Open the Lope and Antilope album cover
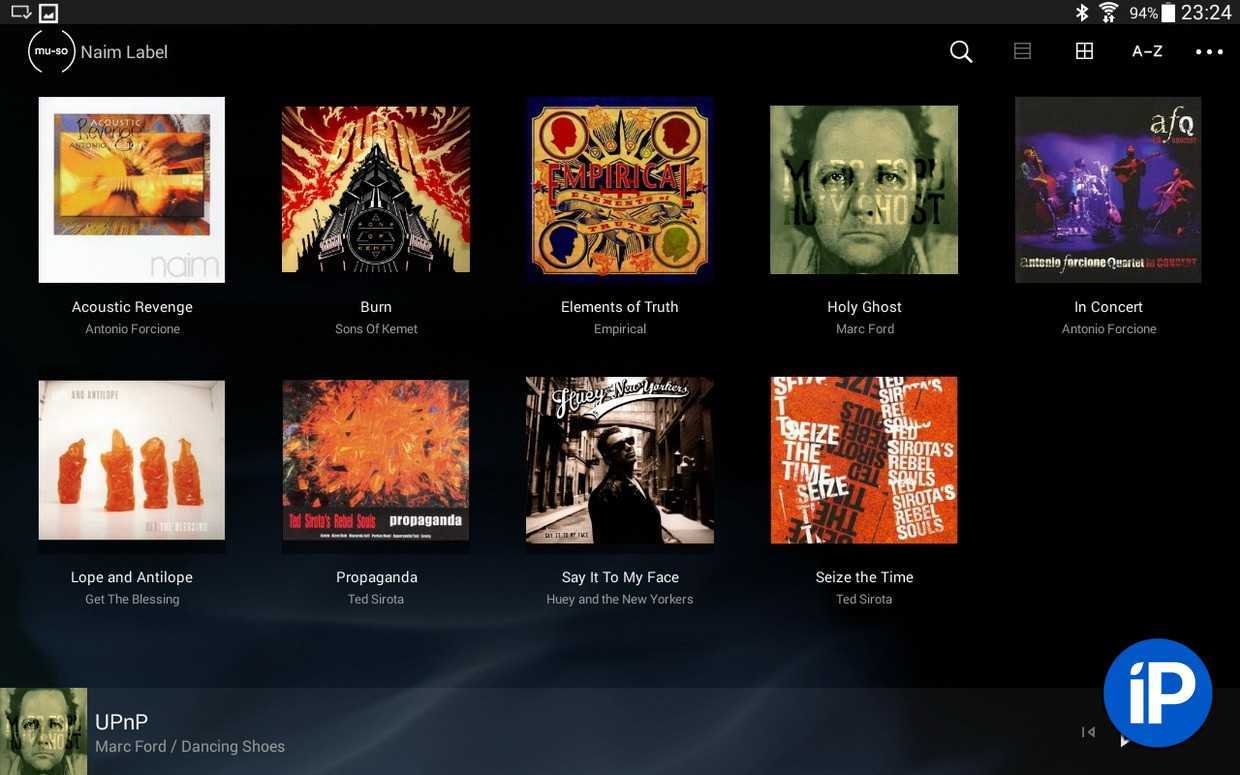The width and height of the screenshot is (1240, 775). (132, 460)
